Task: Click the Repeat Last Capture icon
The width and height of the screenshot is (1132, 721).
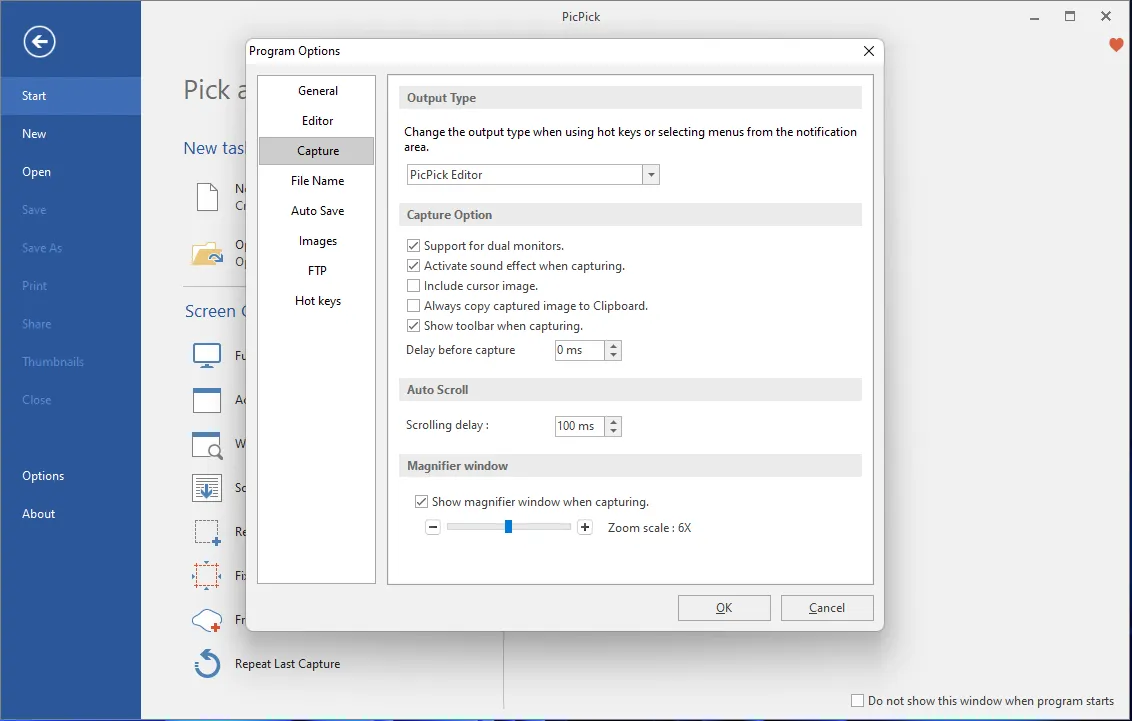Action: coord(206,663)
